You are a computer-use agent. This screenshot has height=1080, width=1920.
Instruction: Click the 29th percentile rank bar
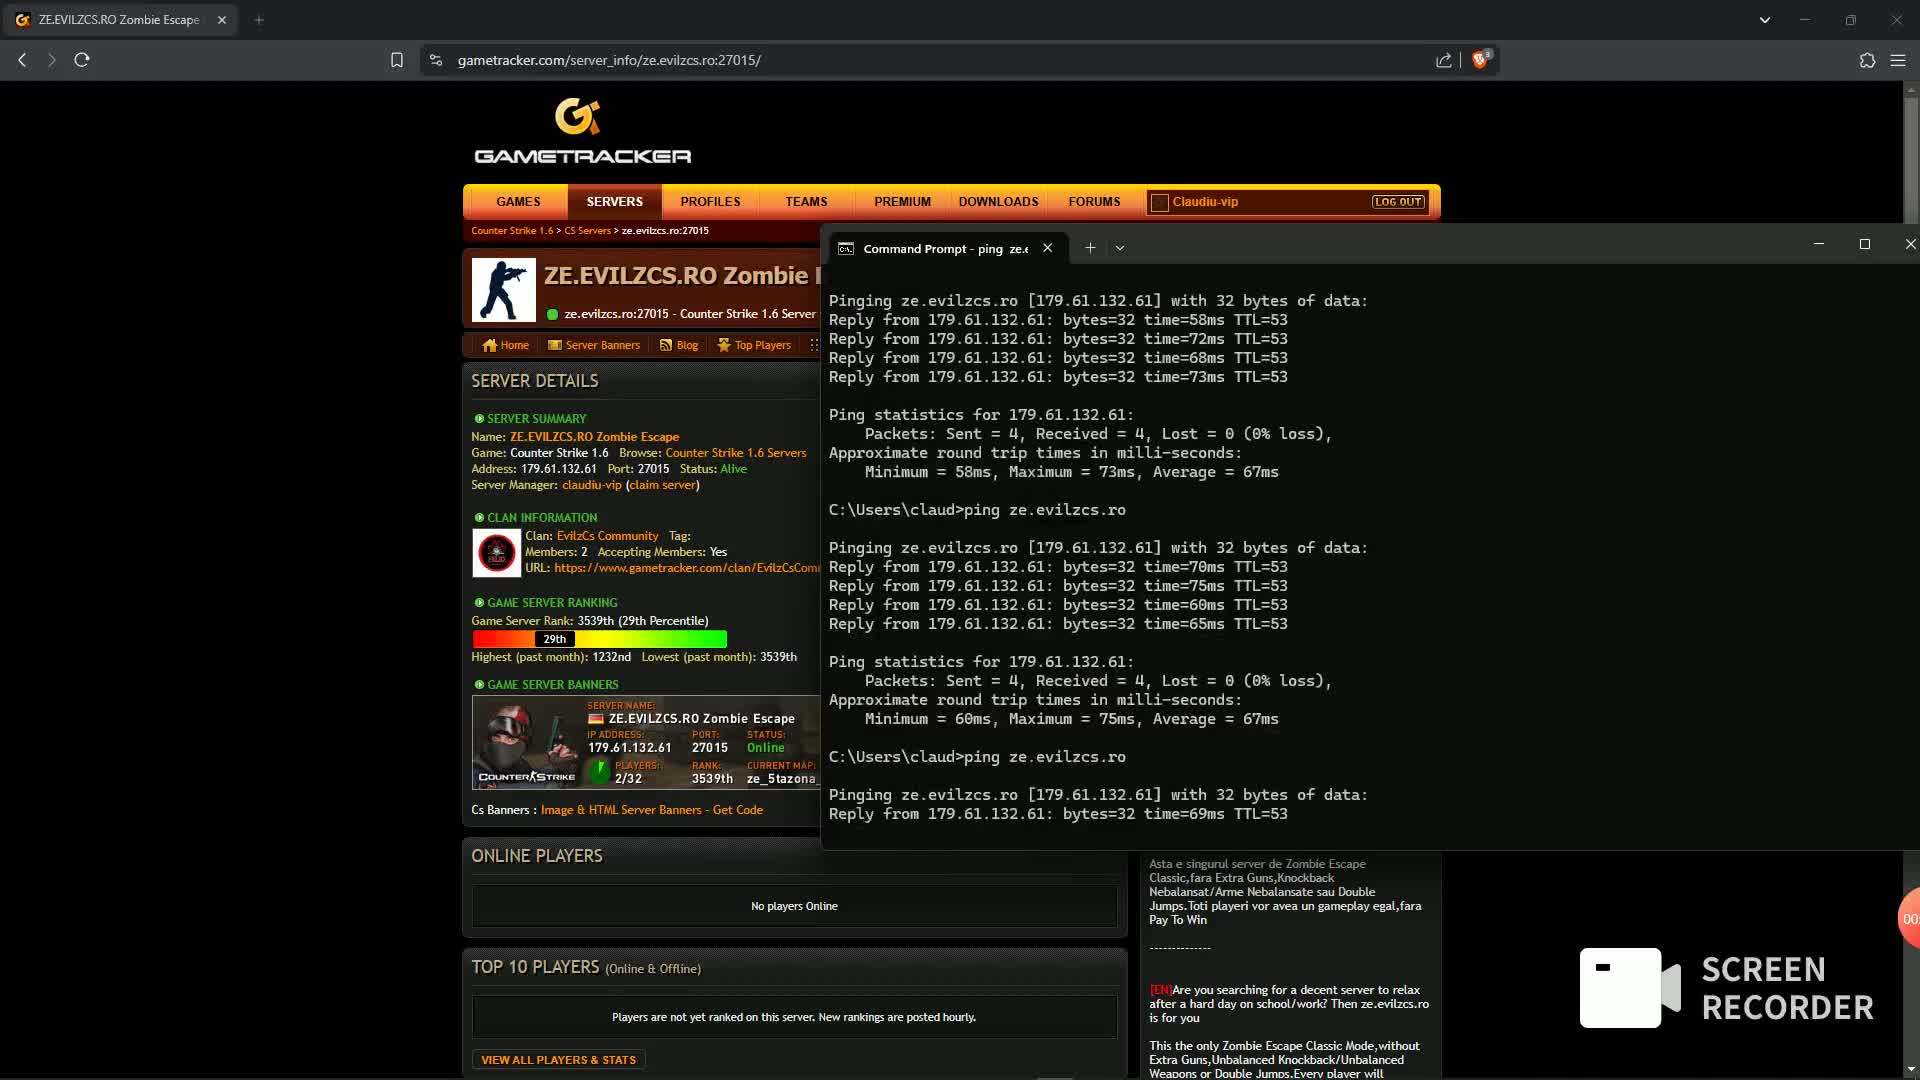[x=600, y=639]
